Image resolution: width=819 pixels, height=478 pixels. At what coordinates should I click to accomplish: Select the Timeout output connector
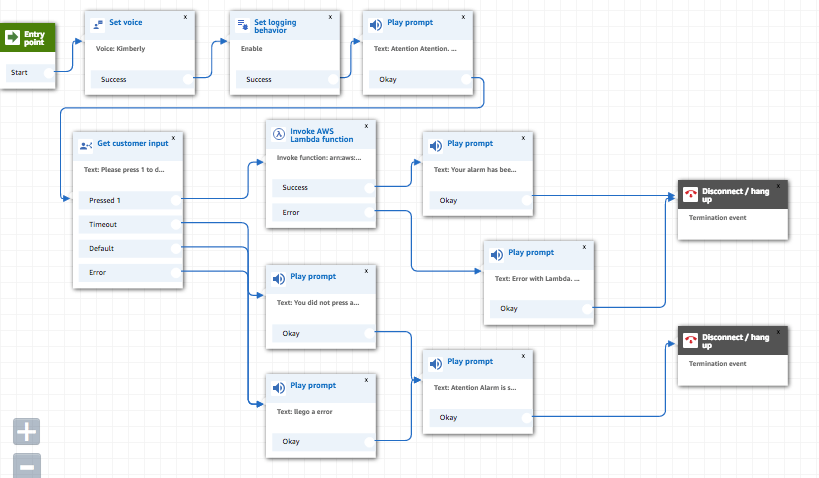tap(176, 224)
